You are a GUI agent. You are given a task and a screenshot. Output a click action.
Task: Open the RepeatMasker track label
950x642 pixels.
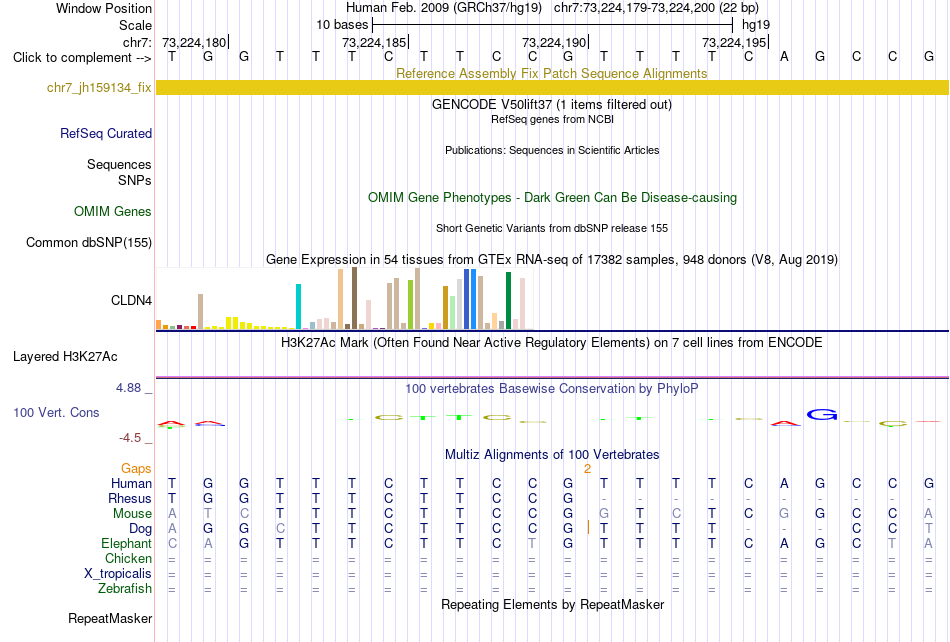pyautogui.click(x=110, y=618)
